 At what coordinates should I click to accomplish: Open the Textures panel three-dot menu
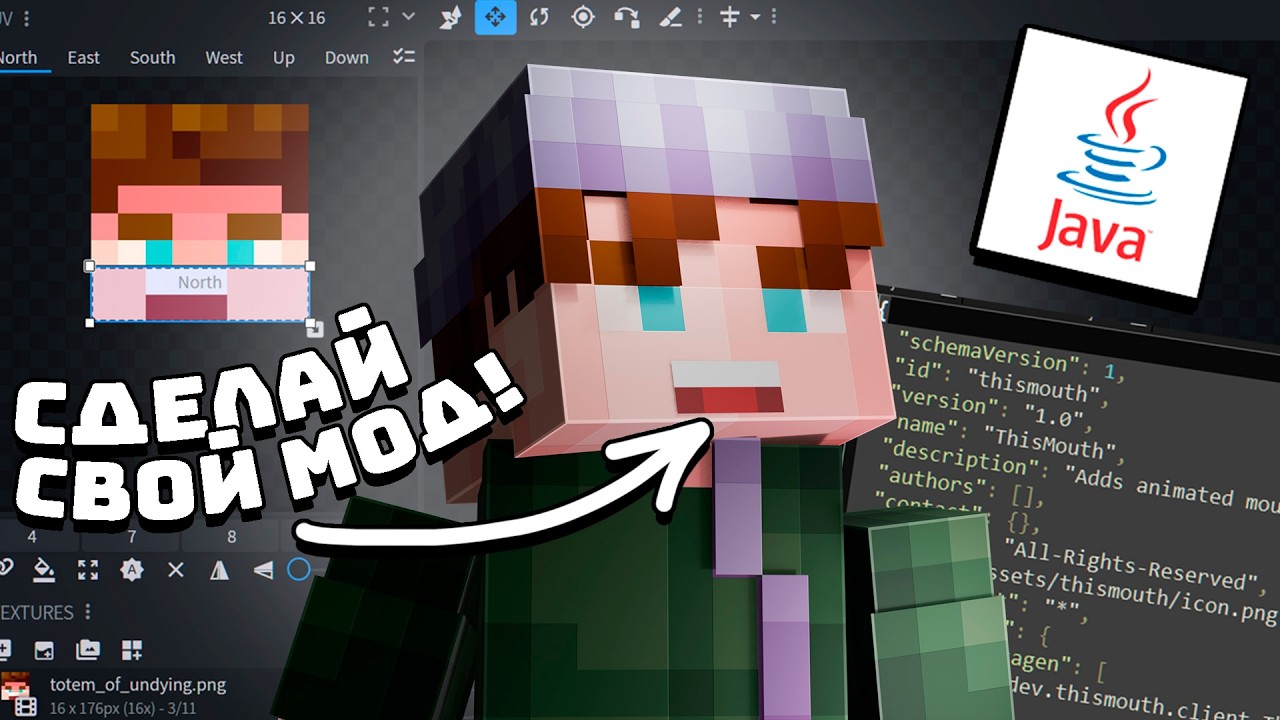88,612
